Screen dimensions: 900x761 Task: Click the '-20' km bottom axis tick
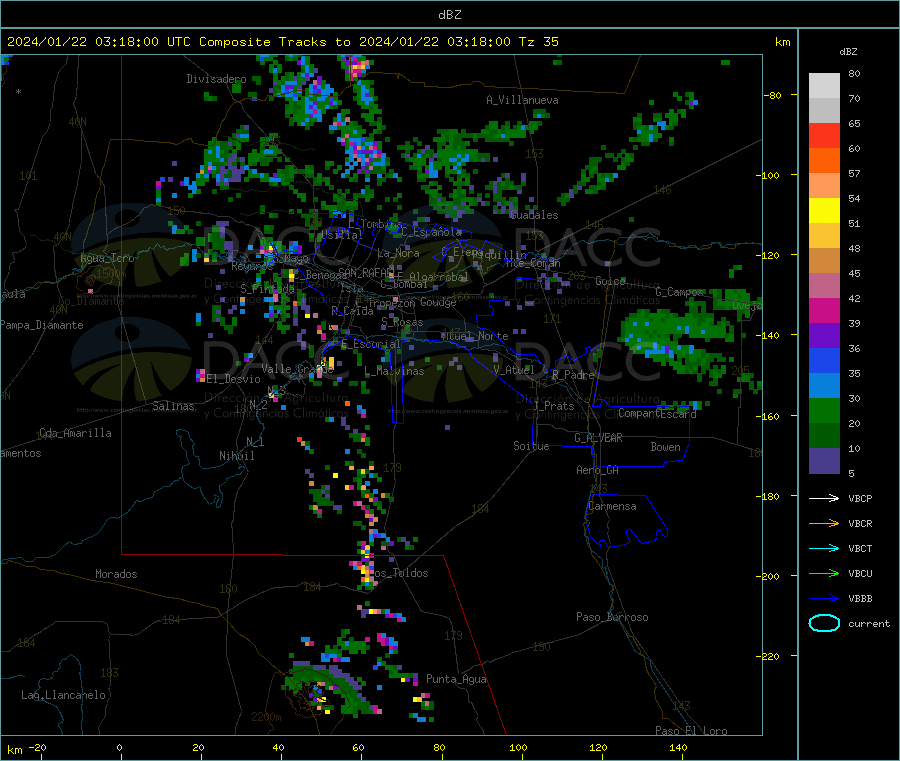pyautogui.click(x=37, y=747)
